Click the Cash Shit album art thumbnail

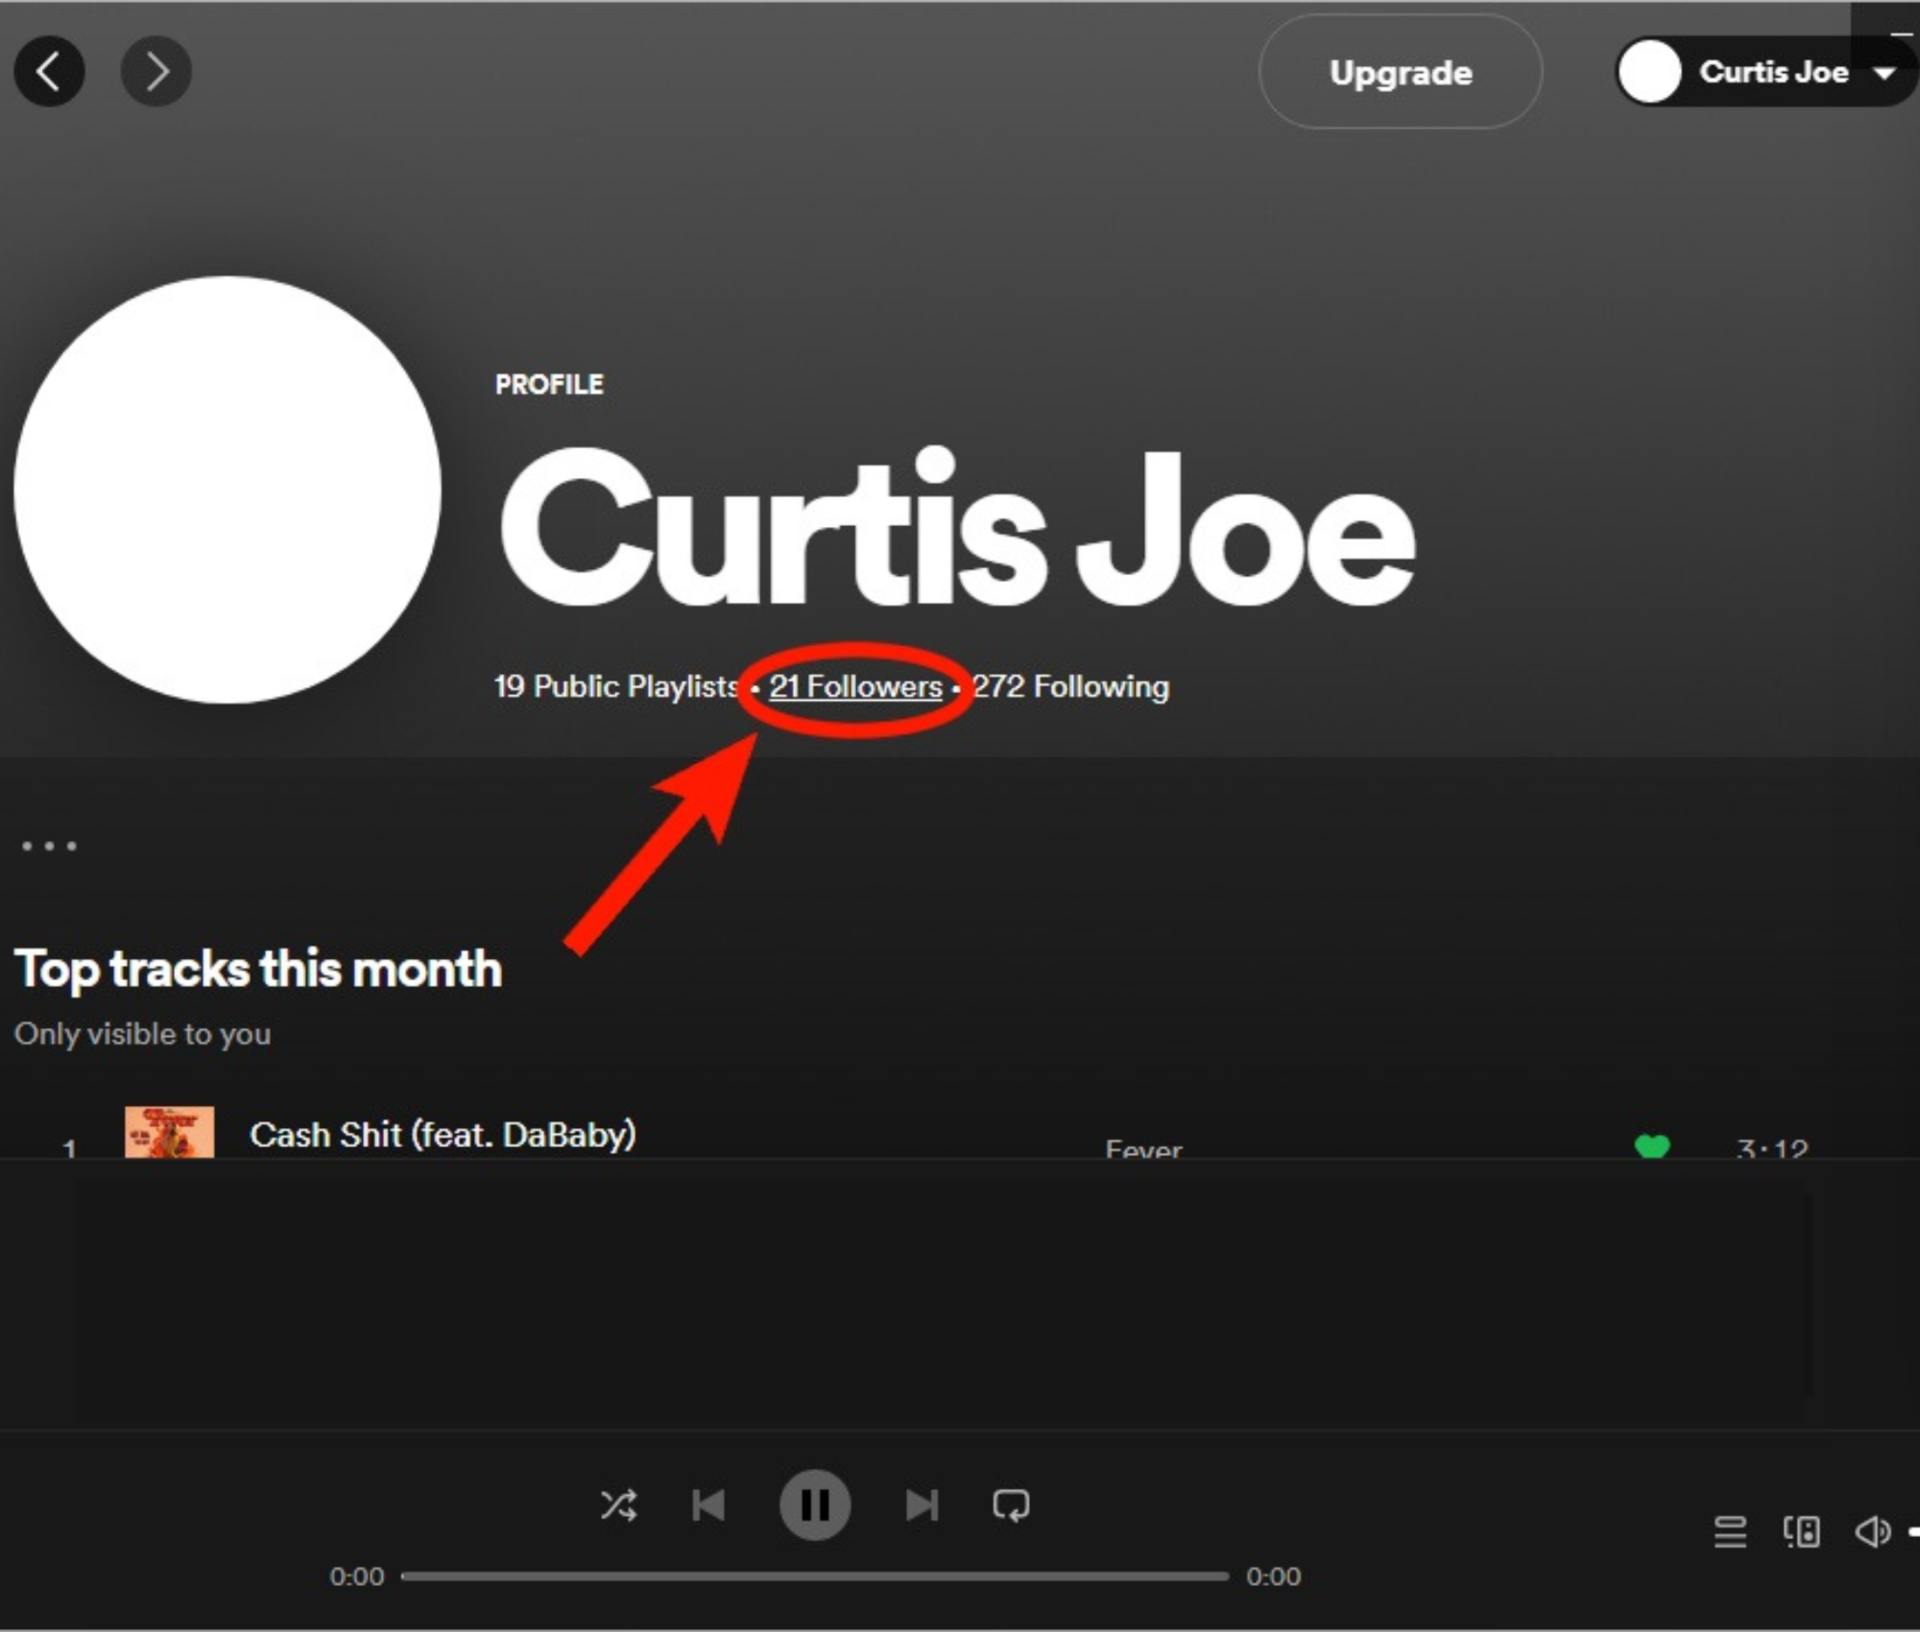point(169,1134)
